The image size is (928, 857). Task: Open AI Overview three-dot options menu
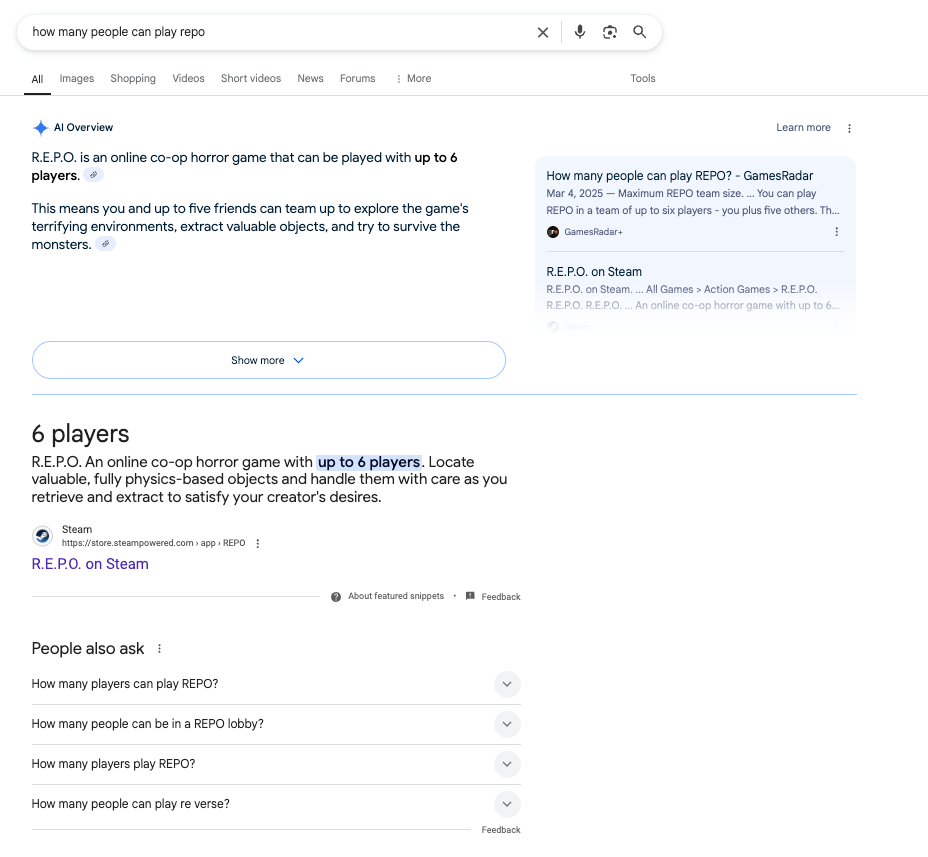pos(849,128)
